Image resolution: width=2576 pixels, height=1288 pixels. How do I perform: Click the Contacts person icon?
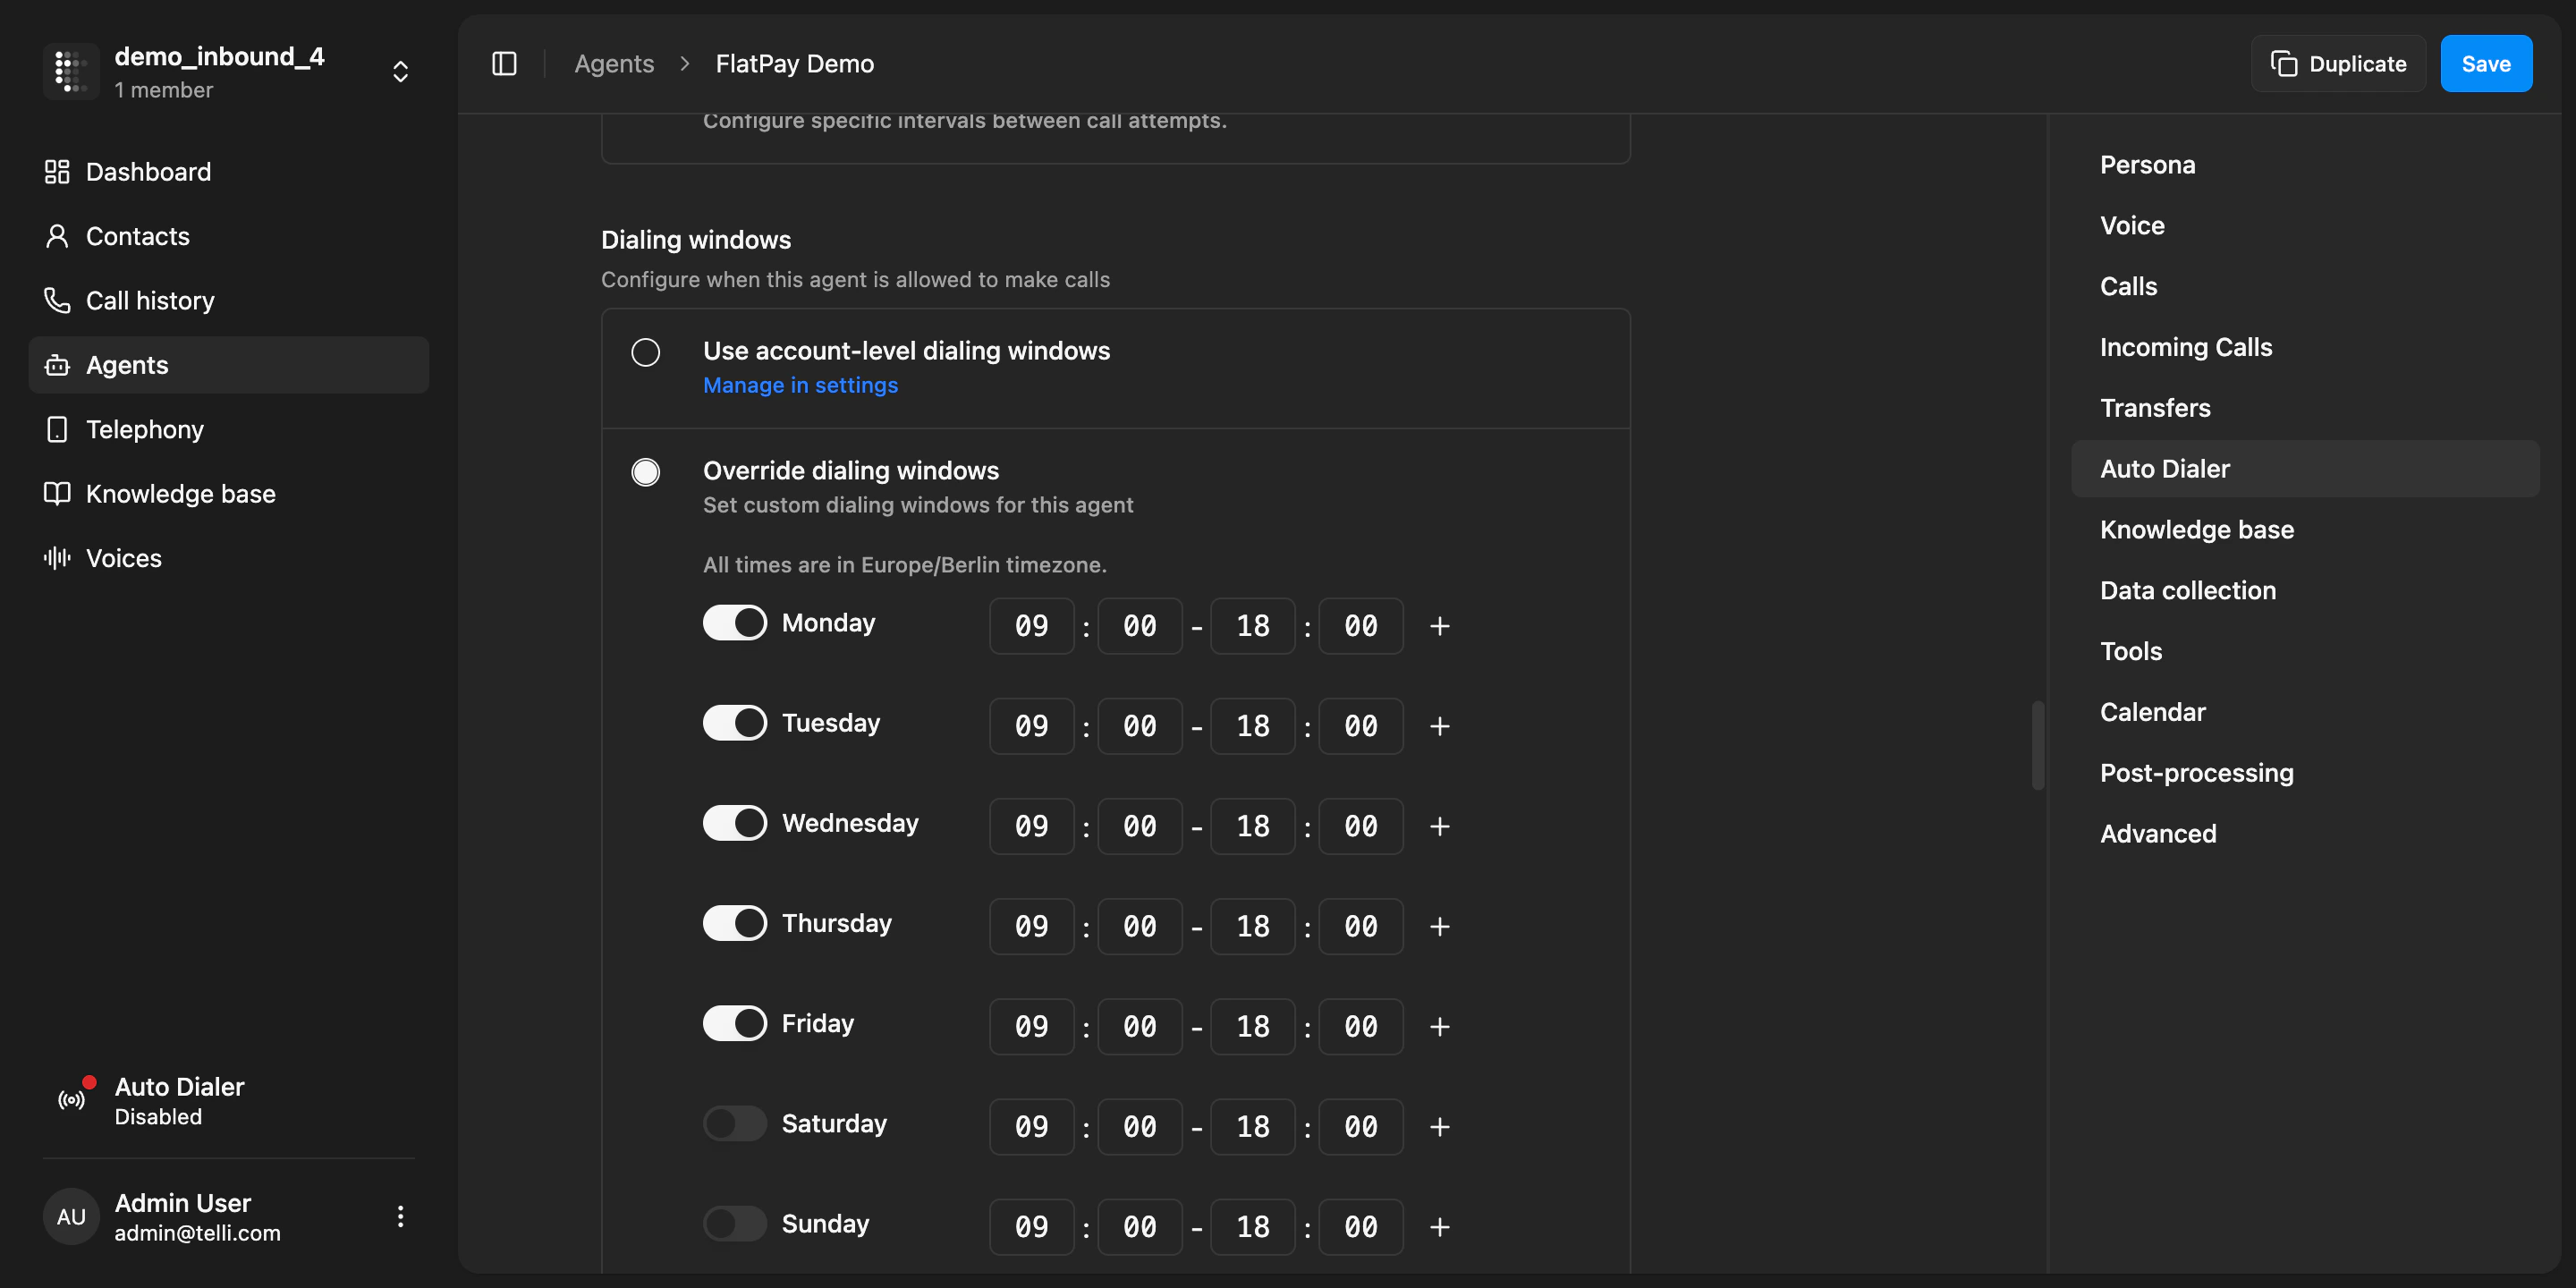[x=57, y=236]
